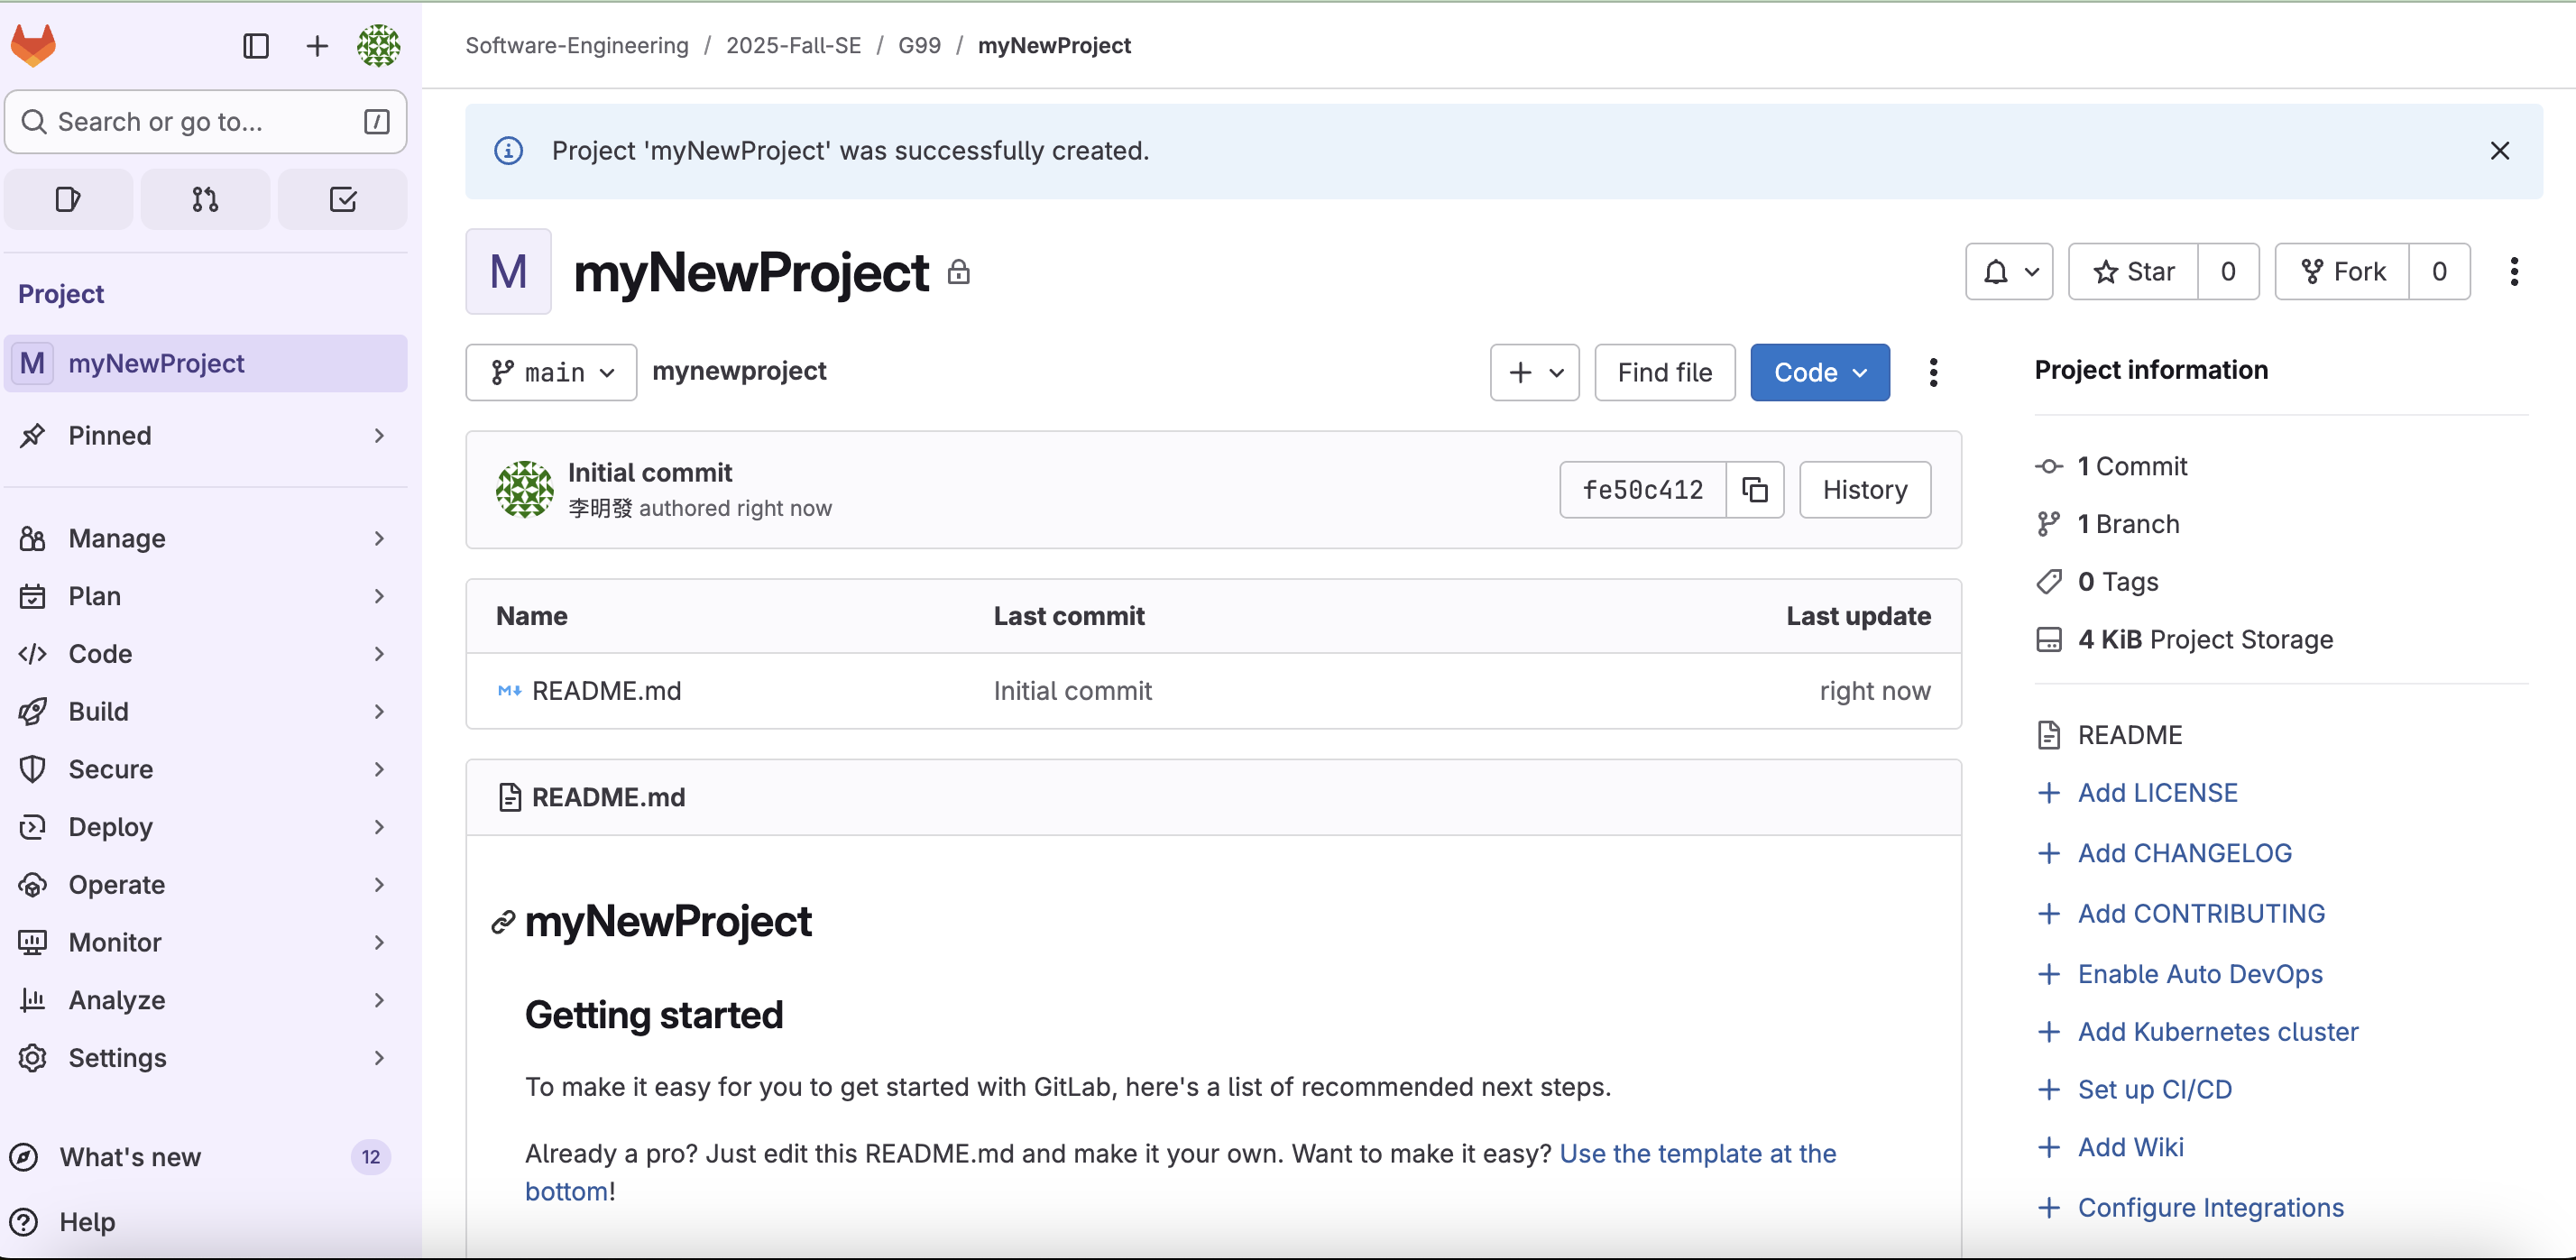Open the notification bell dropdown
Screen dimensions: 2576x1260
coord(2008,271)
